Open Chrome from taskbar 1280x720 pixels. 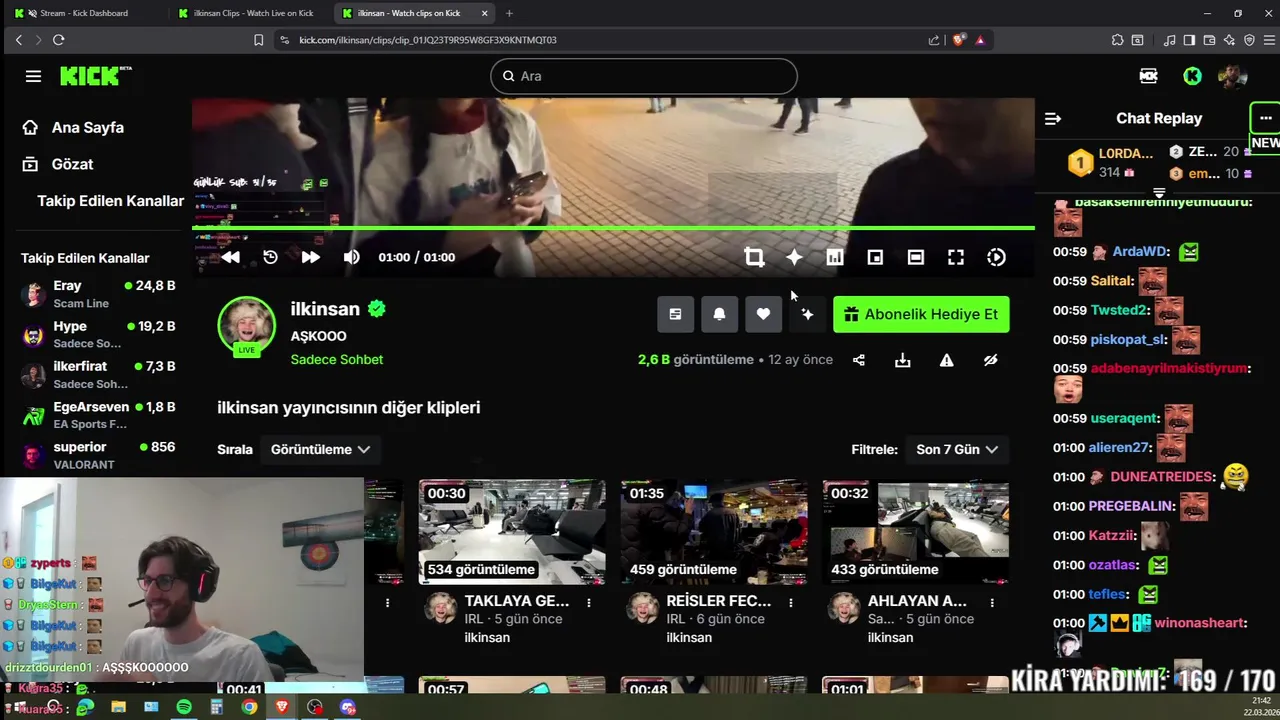(x=249, y=707)
